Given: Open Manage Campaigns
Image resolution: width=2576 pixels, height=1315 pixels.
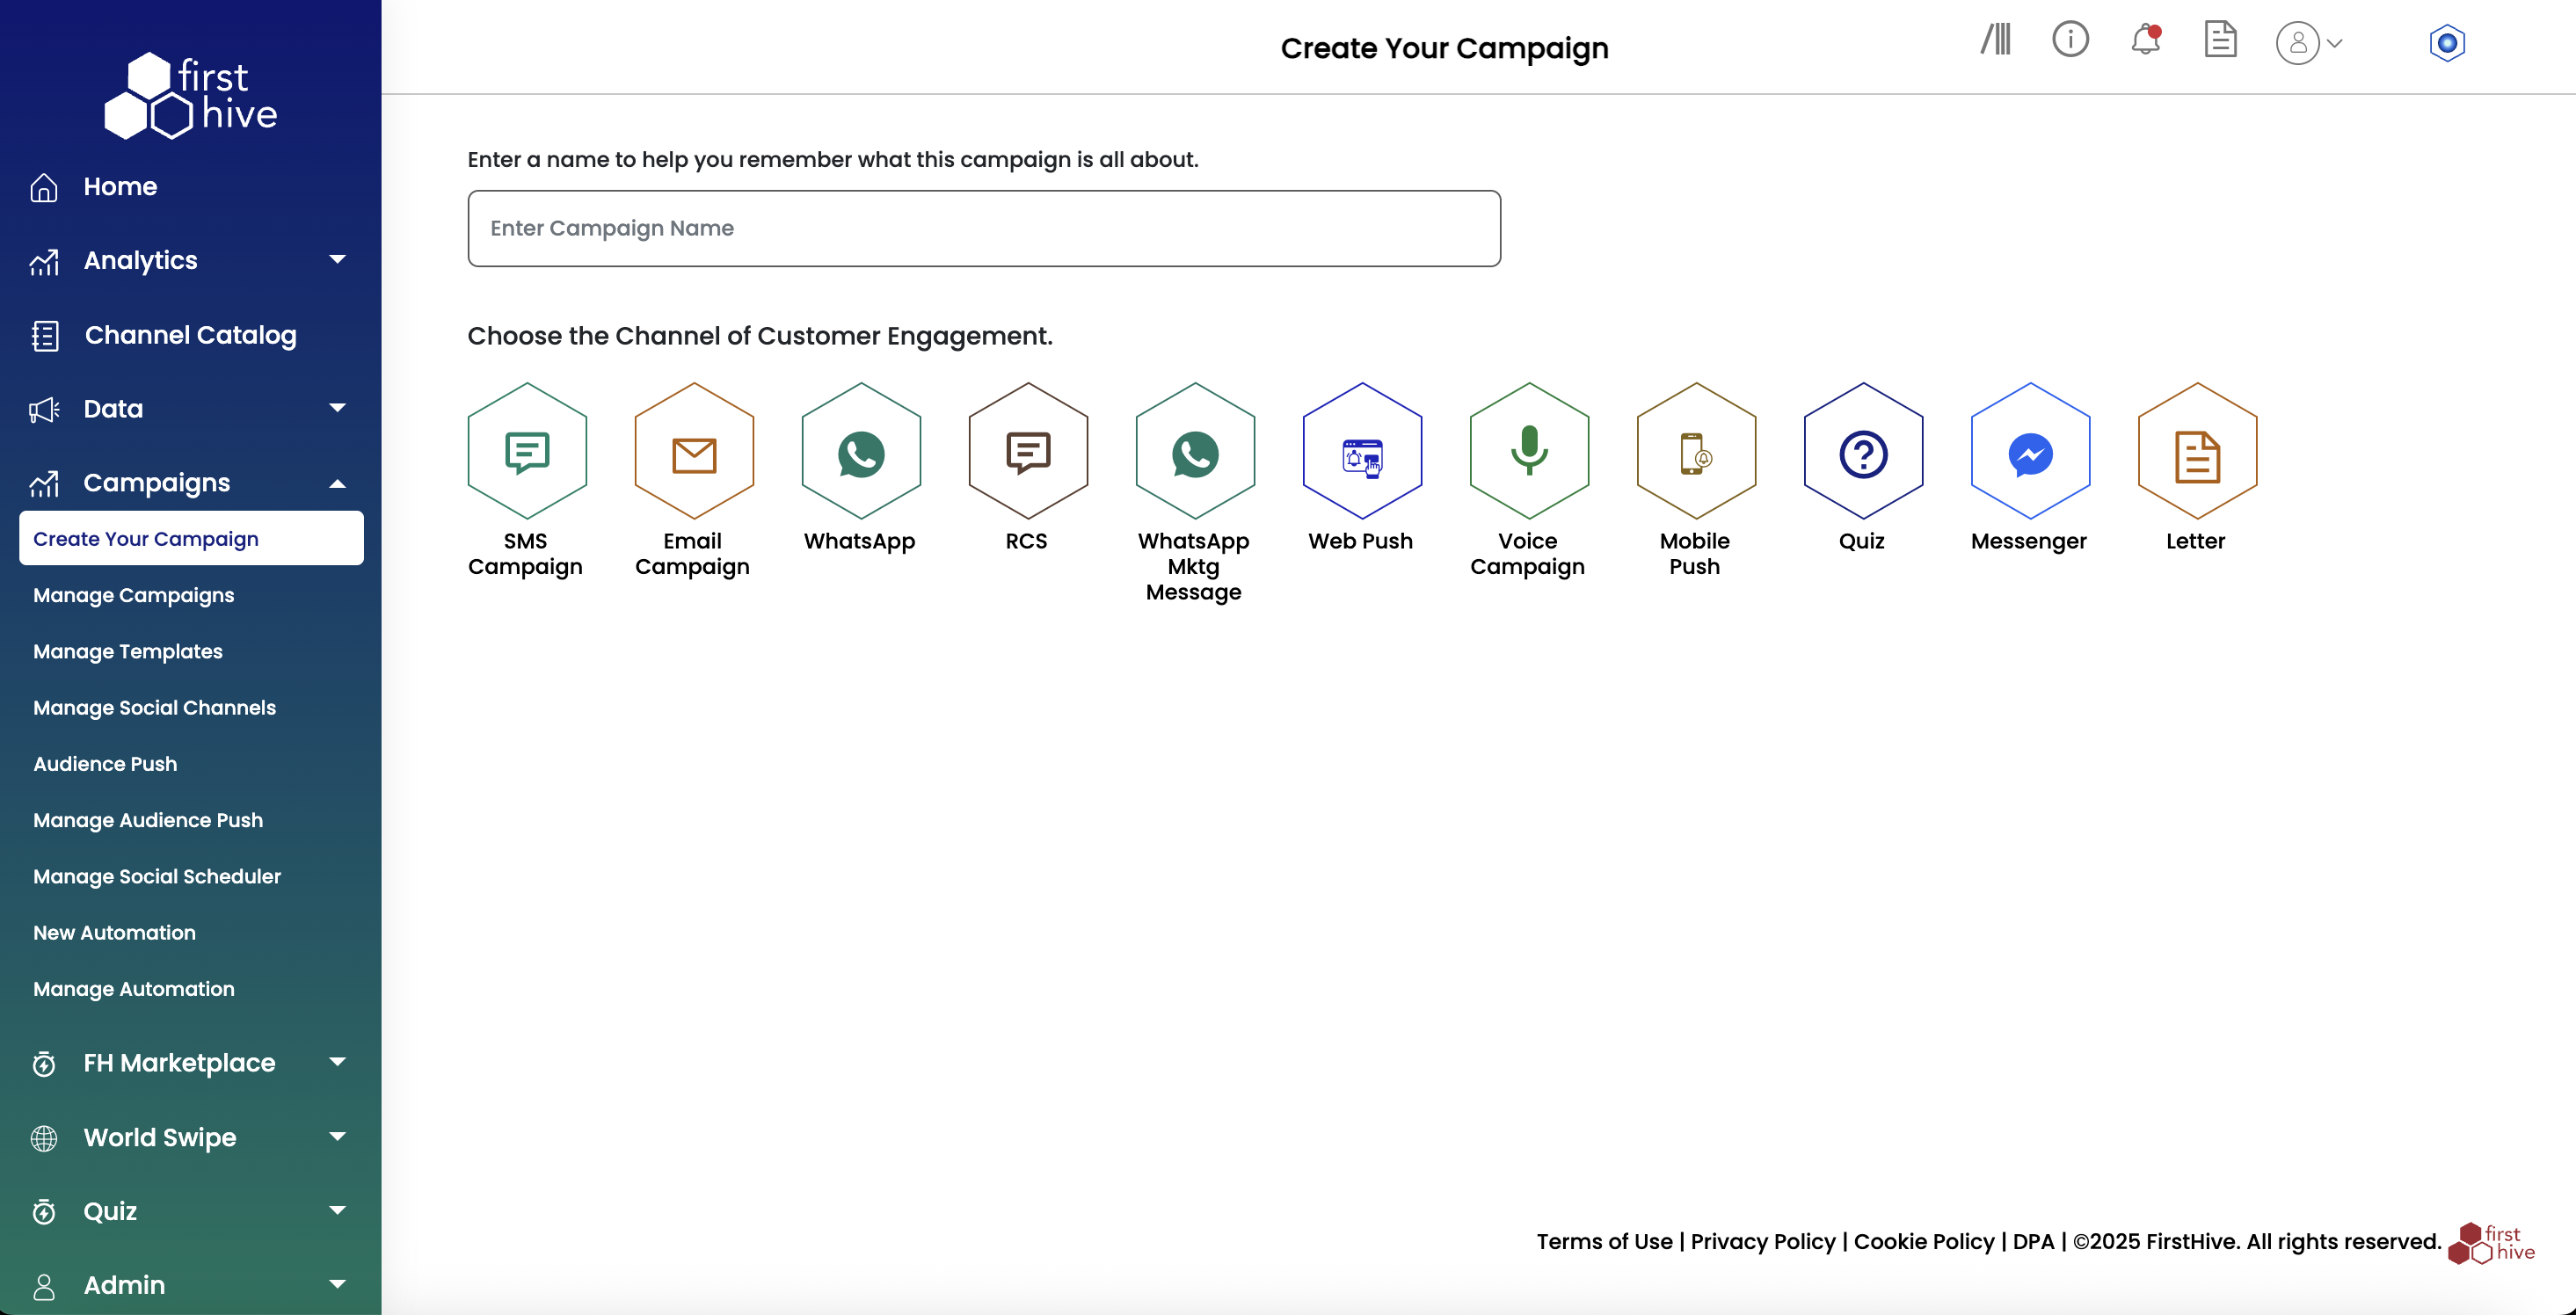Looking at the screenshot, I should (133, 595).
